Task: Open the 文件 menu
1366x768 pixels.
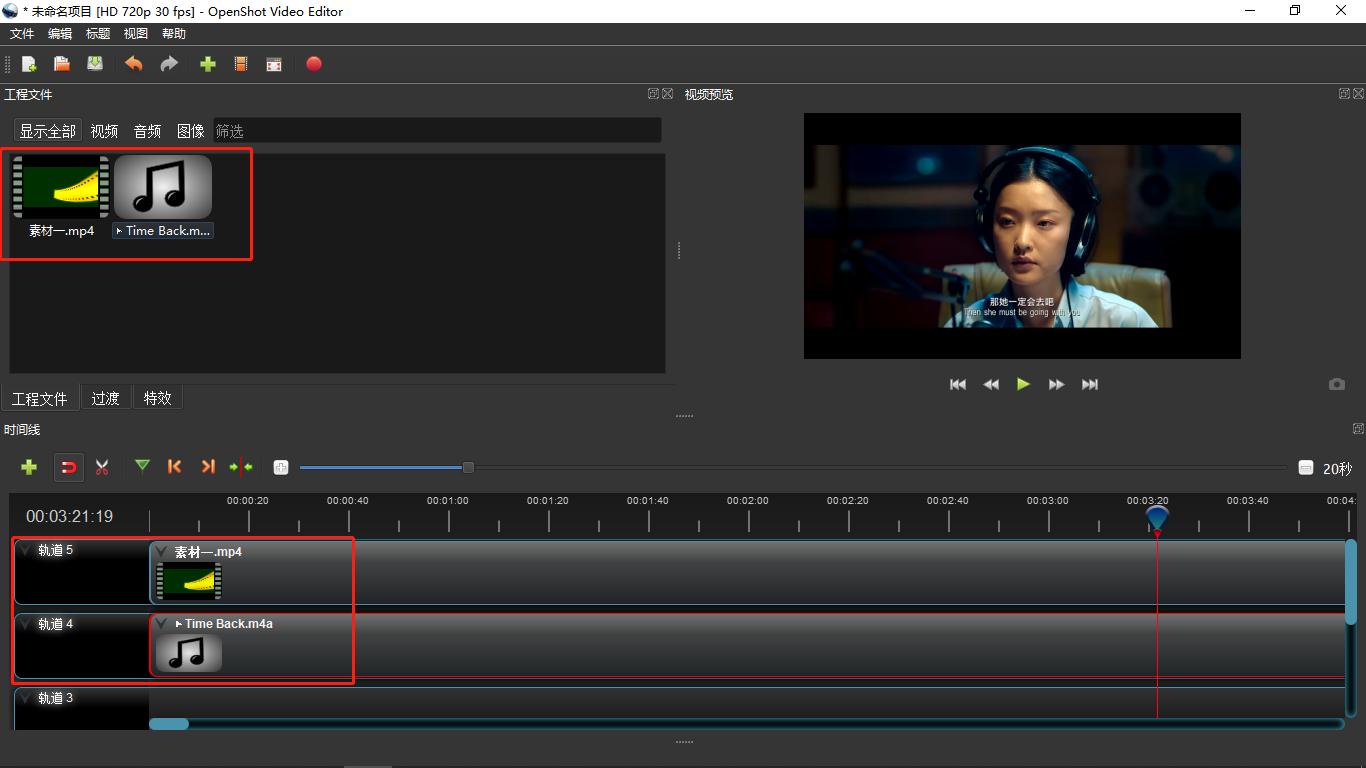Action: pos(22,33)
